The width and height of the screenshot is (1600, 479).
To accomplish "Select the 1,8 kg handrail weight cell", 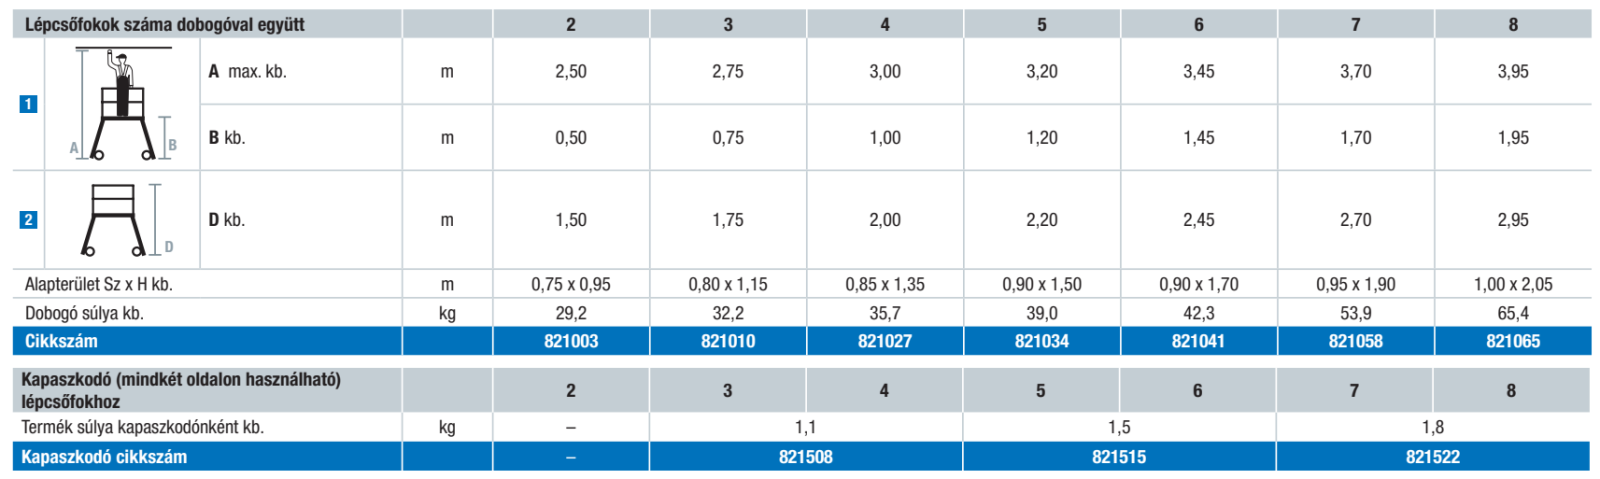I will pyautogui.click(x=1432, y=427).
